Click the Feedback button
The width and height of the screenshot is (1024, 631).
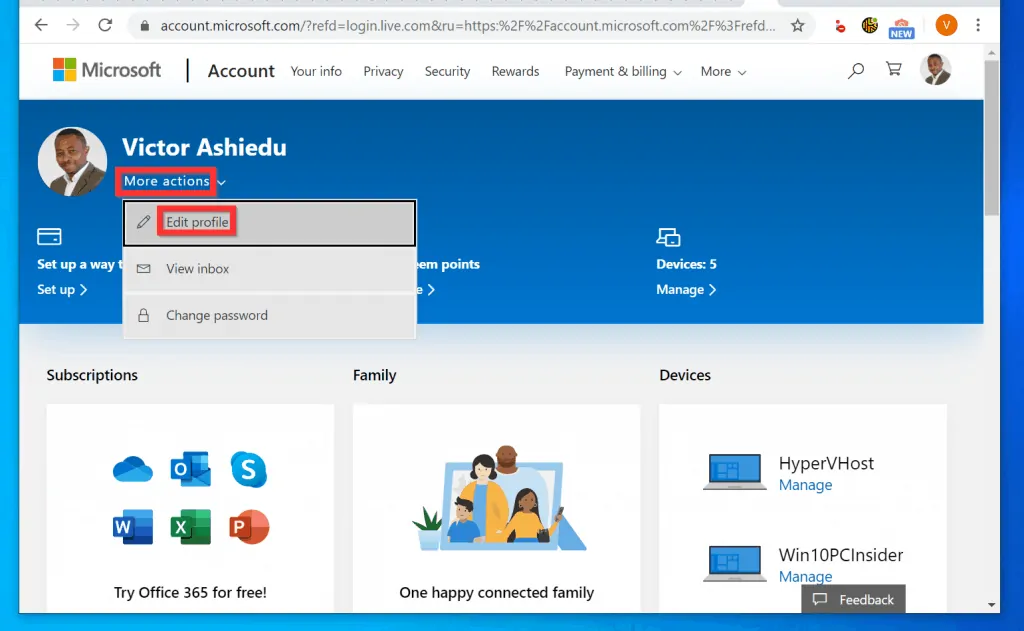[853, 599]
